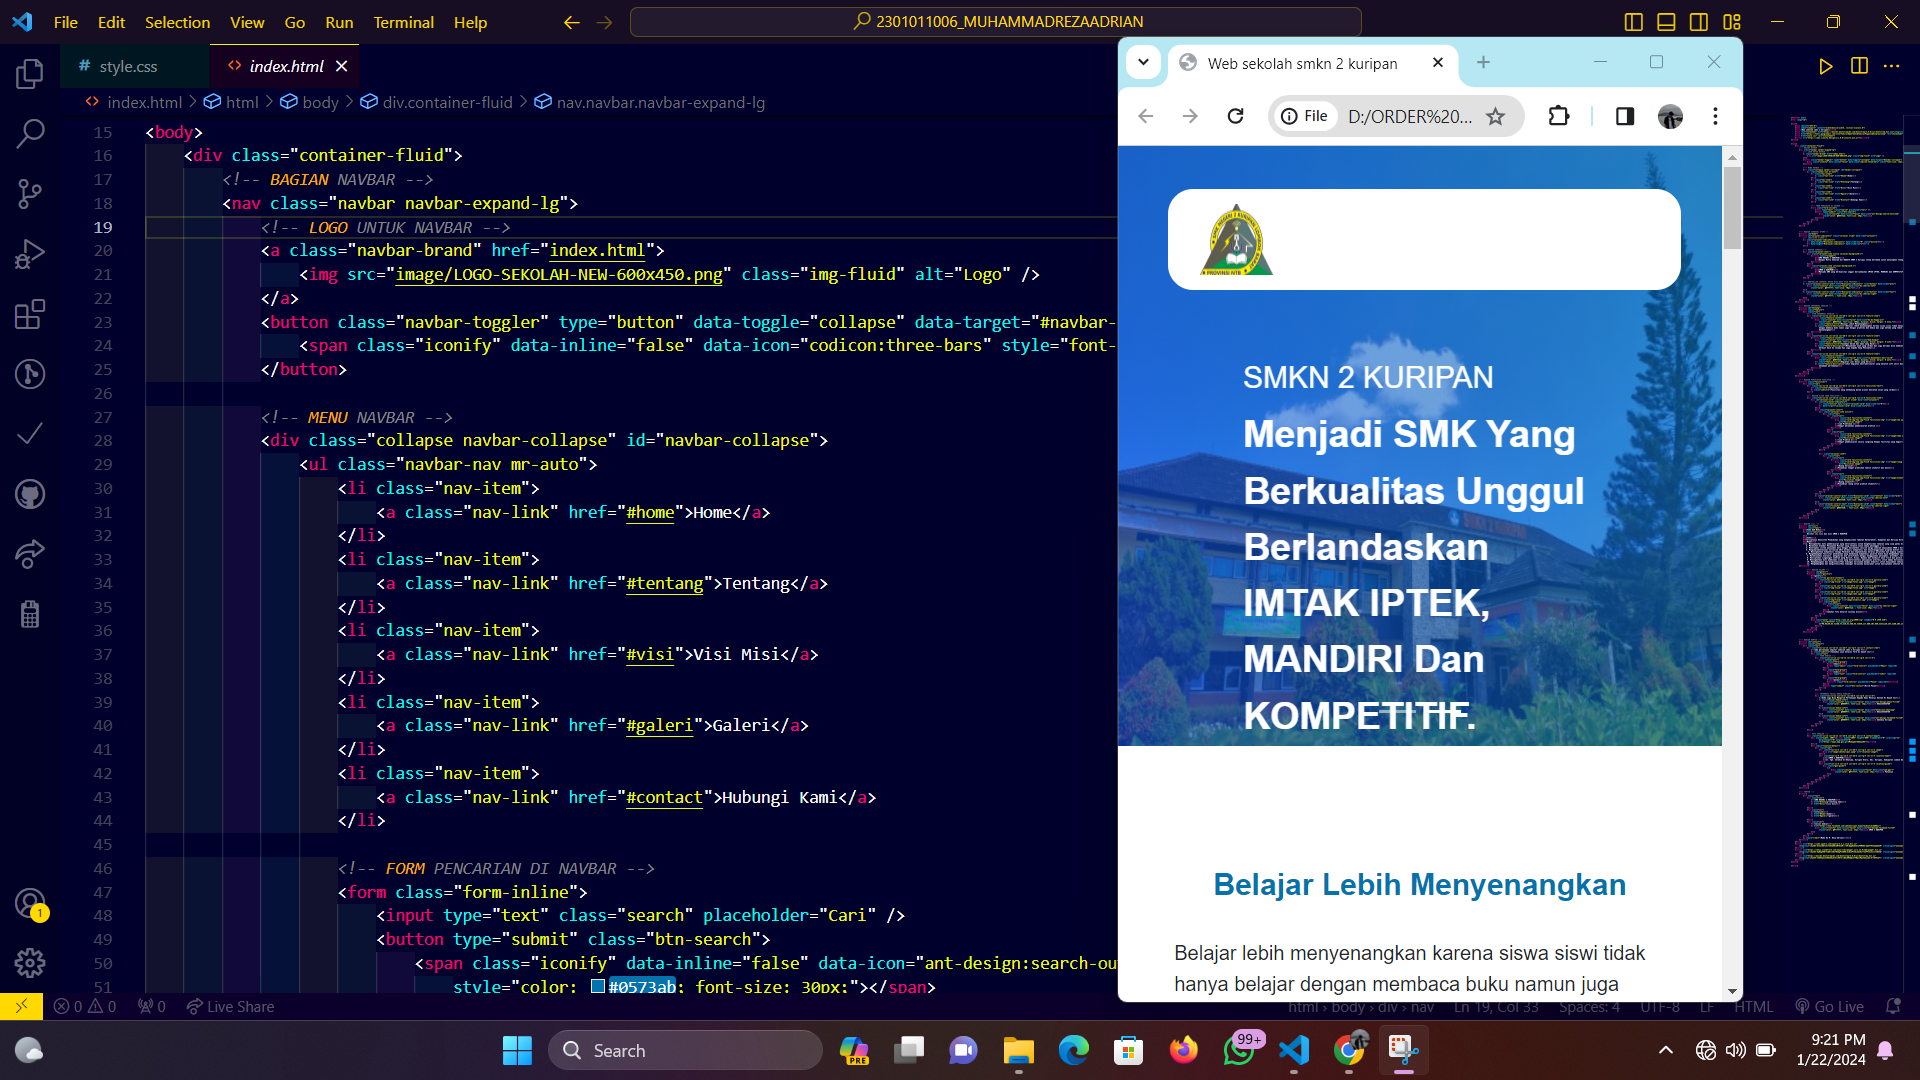The image size is (1920, 1080).
Task: Click the browser page vertical scrollbar
Action: (x=1732, y=210)
